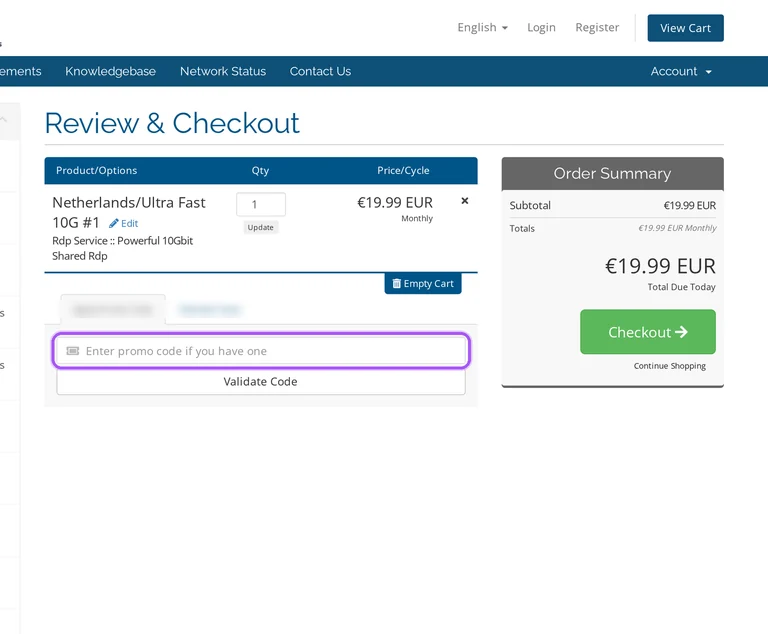Viewport: 768px width, 634px height.
Task: Click the Validate Code button
Action: click(261, 382)
